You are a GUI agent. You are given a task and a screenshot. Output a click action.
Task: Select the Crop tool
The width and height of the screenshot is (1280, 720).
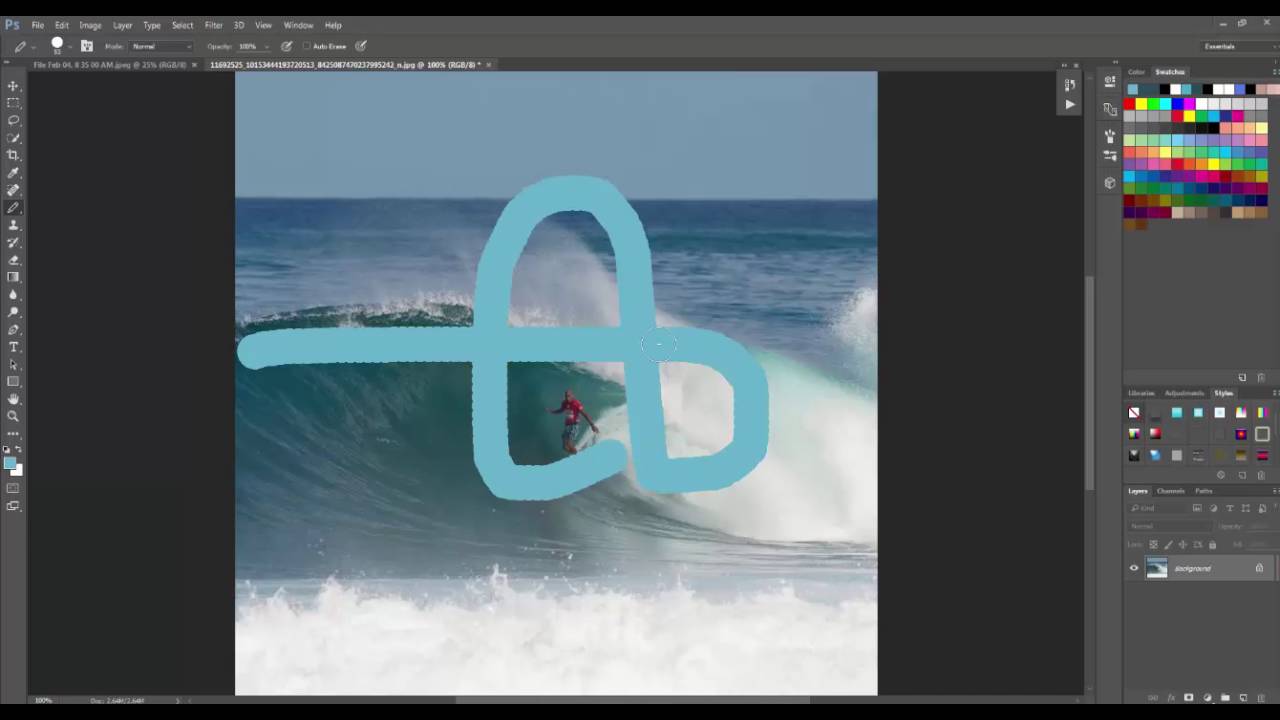pos(13,155)
